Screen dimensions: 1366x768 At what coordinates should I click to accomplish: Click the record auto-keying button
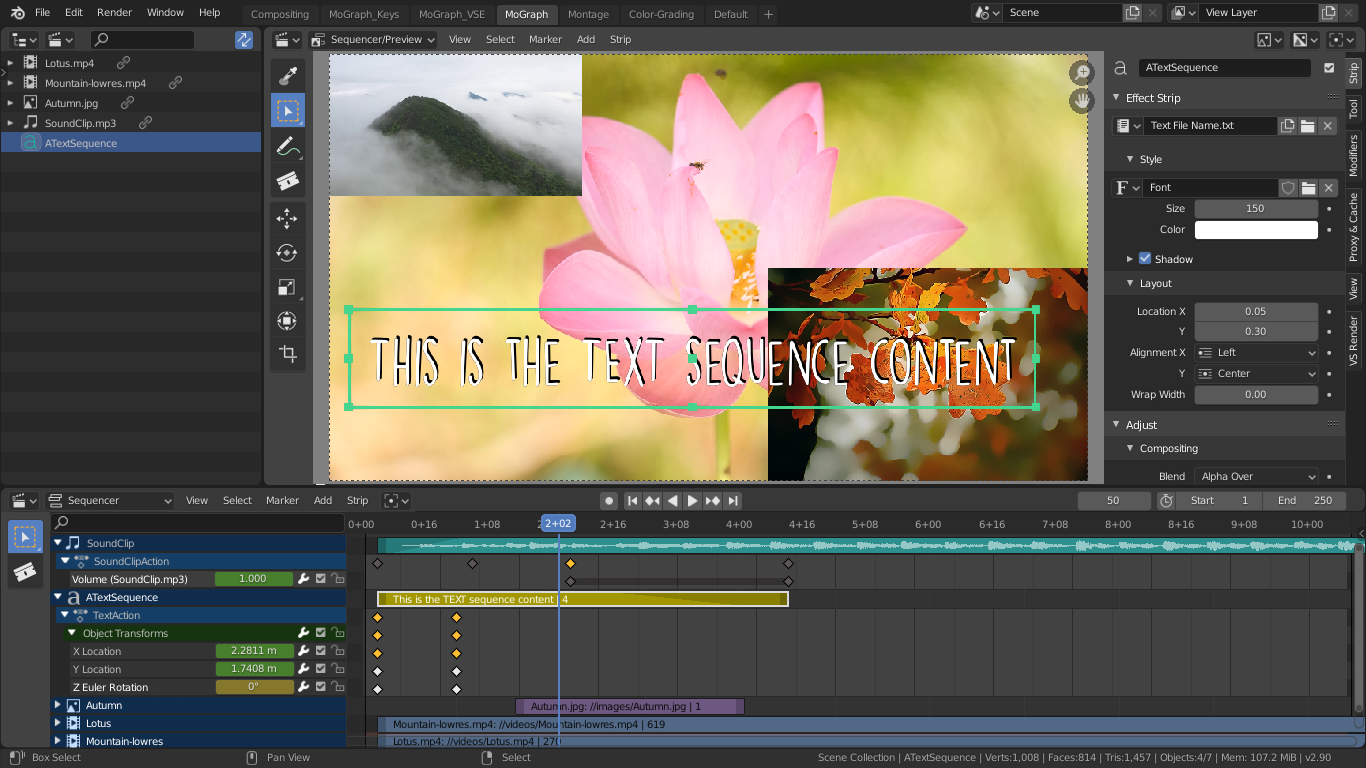609,501
